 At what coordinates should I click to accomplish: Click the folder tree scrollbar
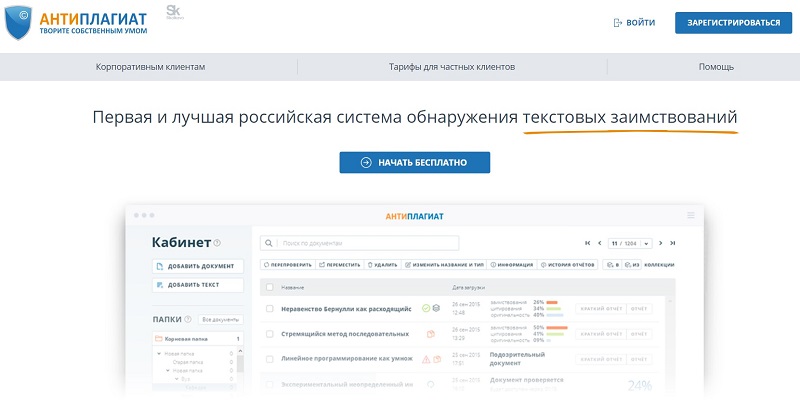[240, 362]
